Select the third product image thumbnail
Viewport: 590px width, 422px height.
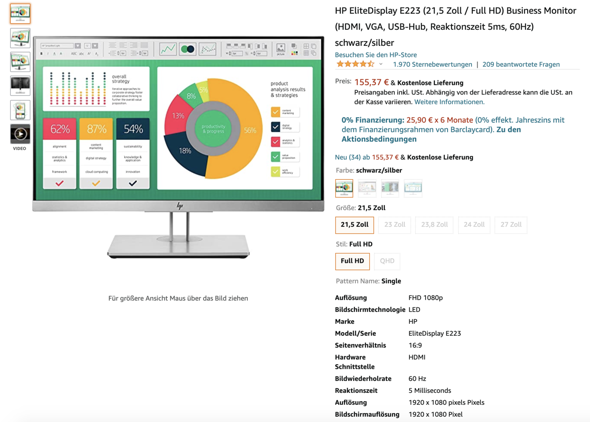(20, 62)
